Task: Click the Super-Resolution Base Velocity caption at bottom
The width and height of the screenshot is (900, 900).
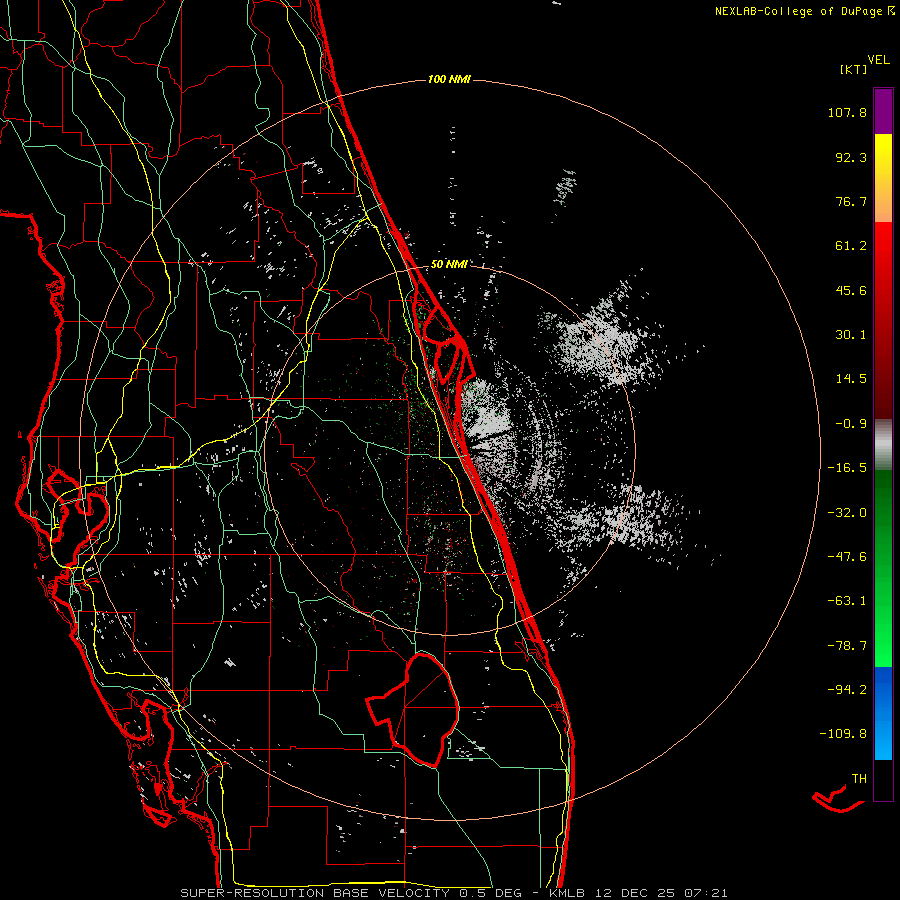Action: [454, 893]
